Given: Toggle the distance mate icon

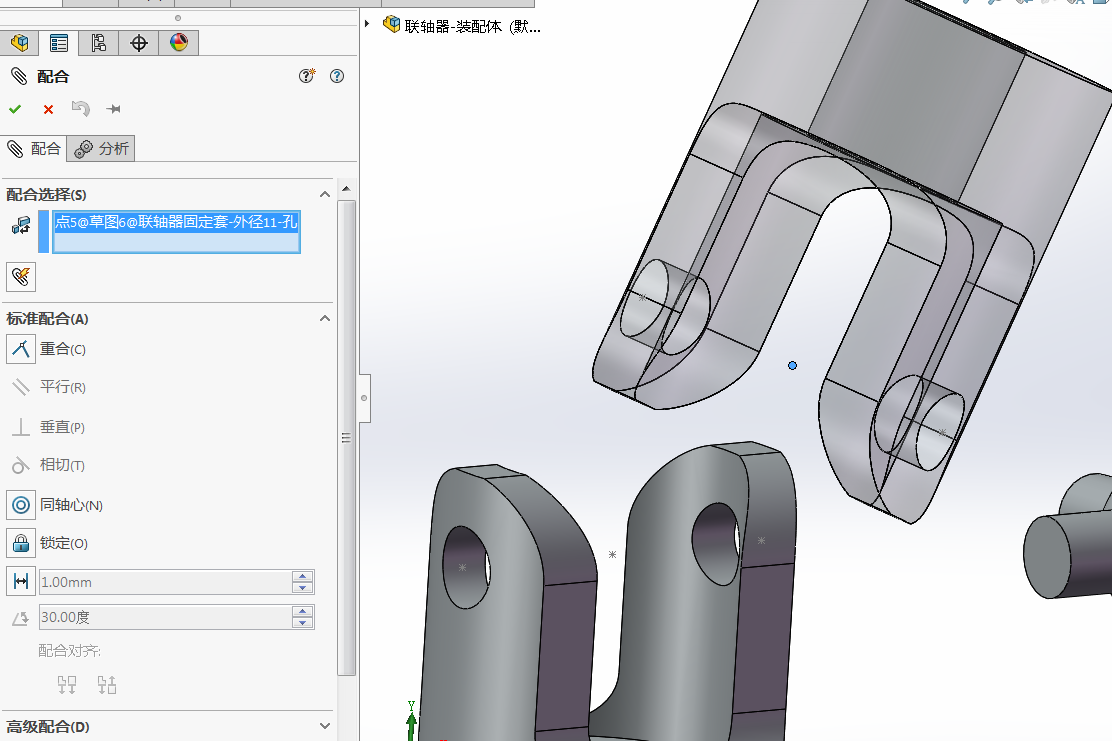Looking at the screenshot, I should [x=21, y=581].
